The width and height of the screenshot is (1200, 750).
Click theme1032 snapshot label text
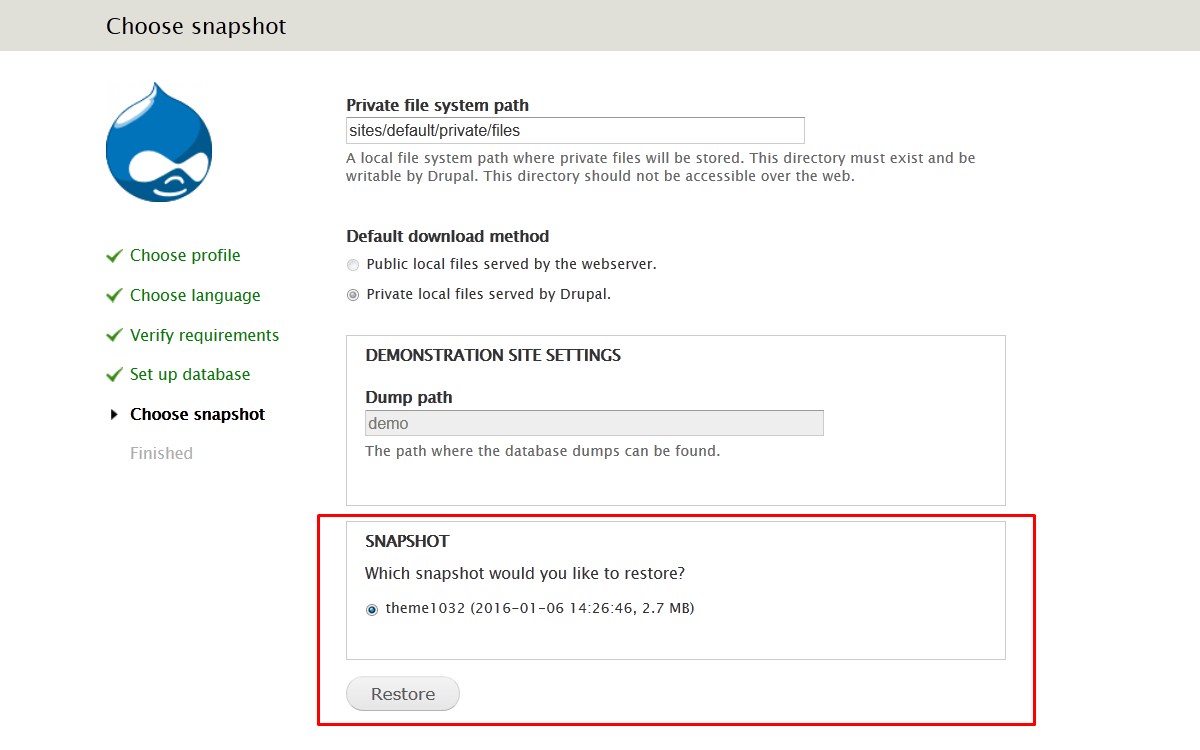pyautogui.click(x=540, y=608)
